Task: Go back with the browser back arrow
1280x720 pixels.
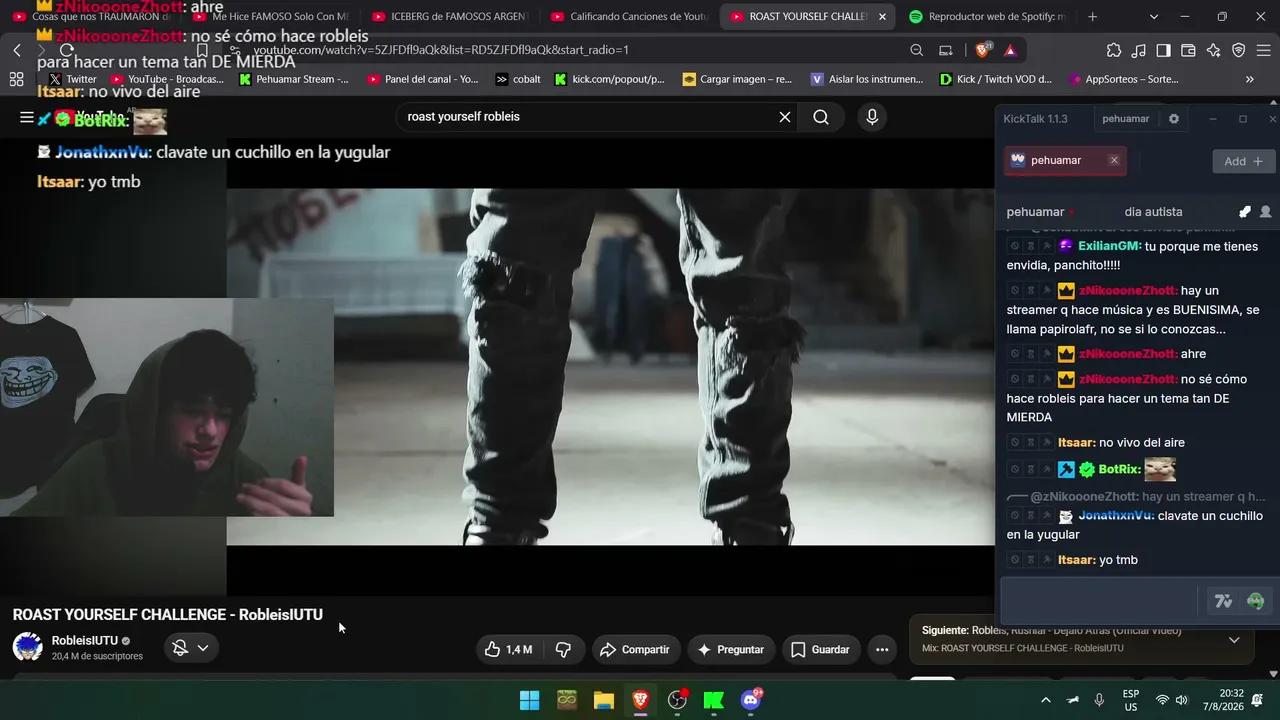Action: (17, 50)
